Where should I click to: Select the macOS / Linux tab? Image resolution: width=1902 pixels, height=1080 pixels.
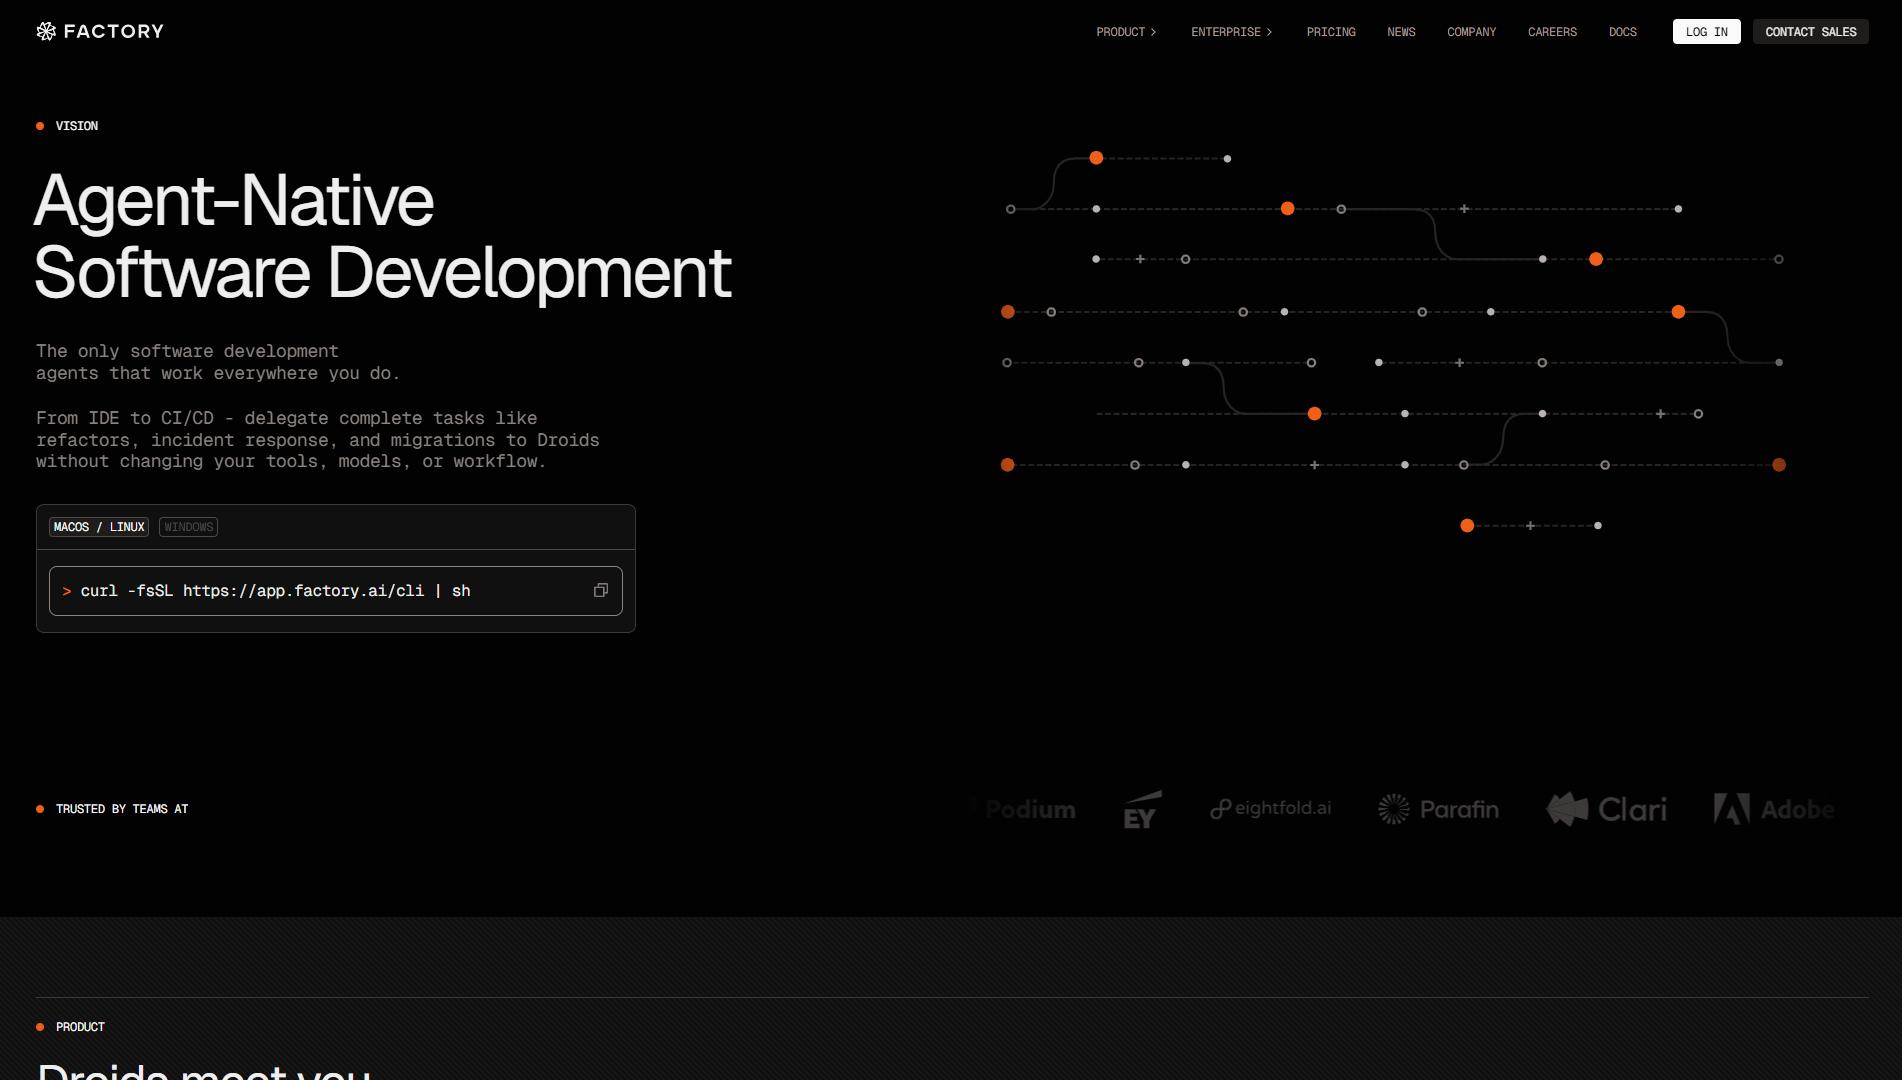99,527
